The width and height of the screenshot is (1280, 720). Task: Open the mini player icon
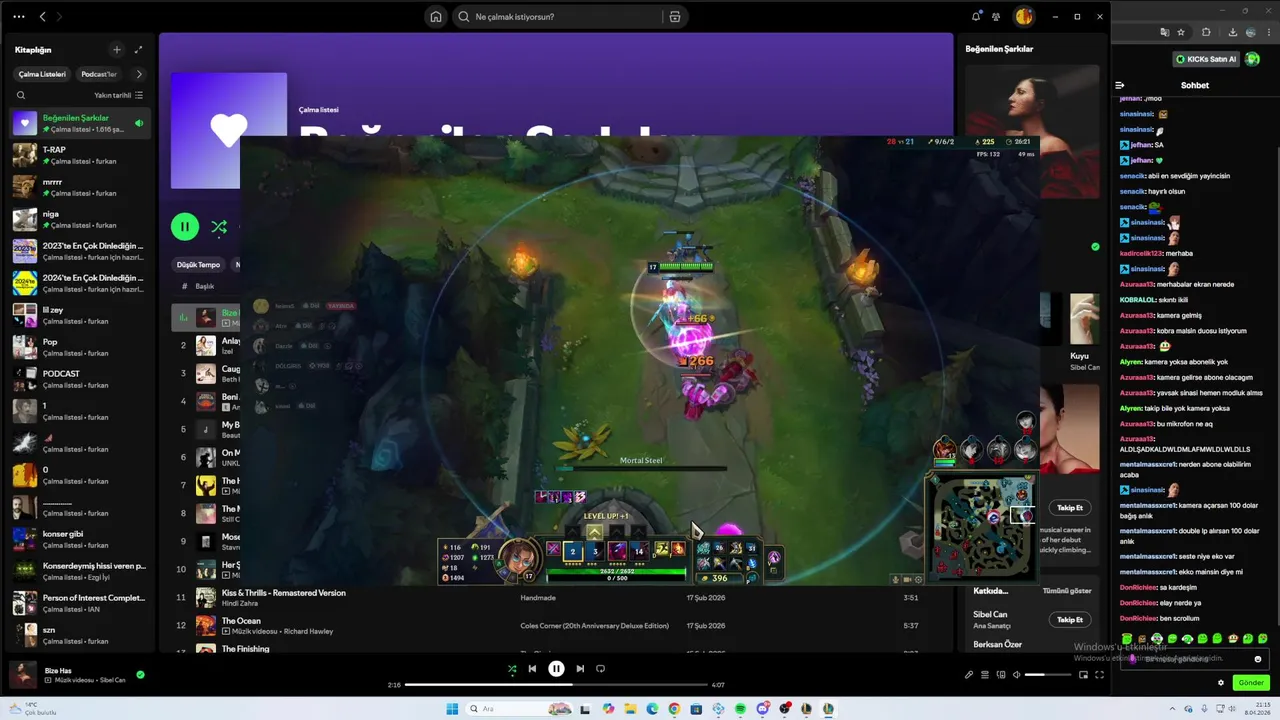coord(1083,675)
